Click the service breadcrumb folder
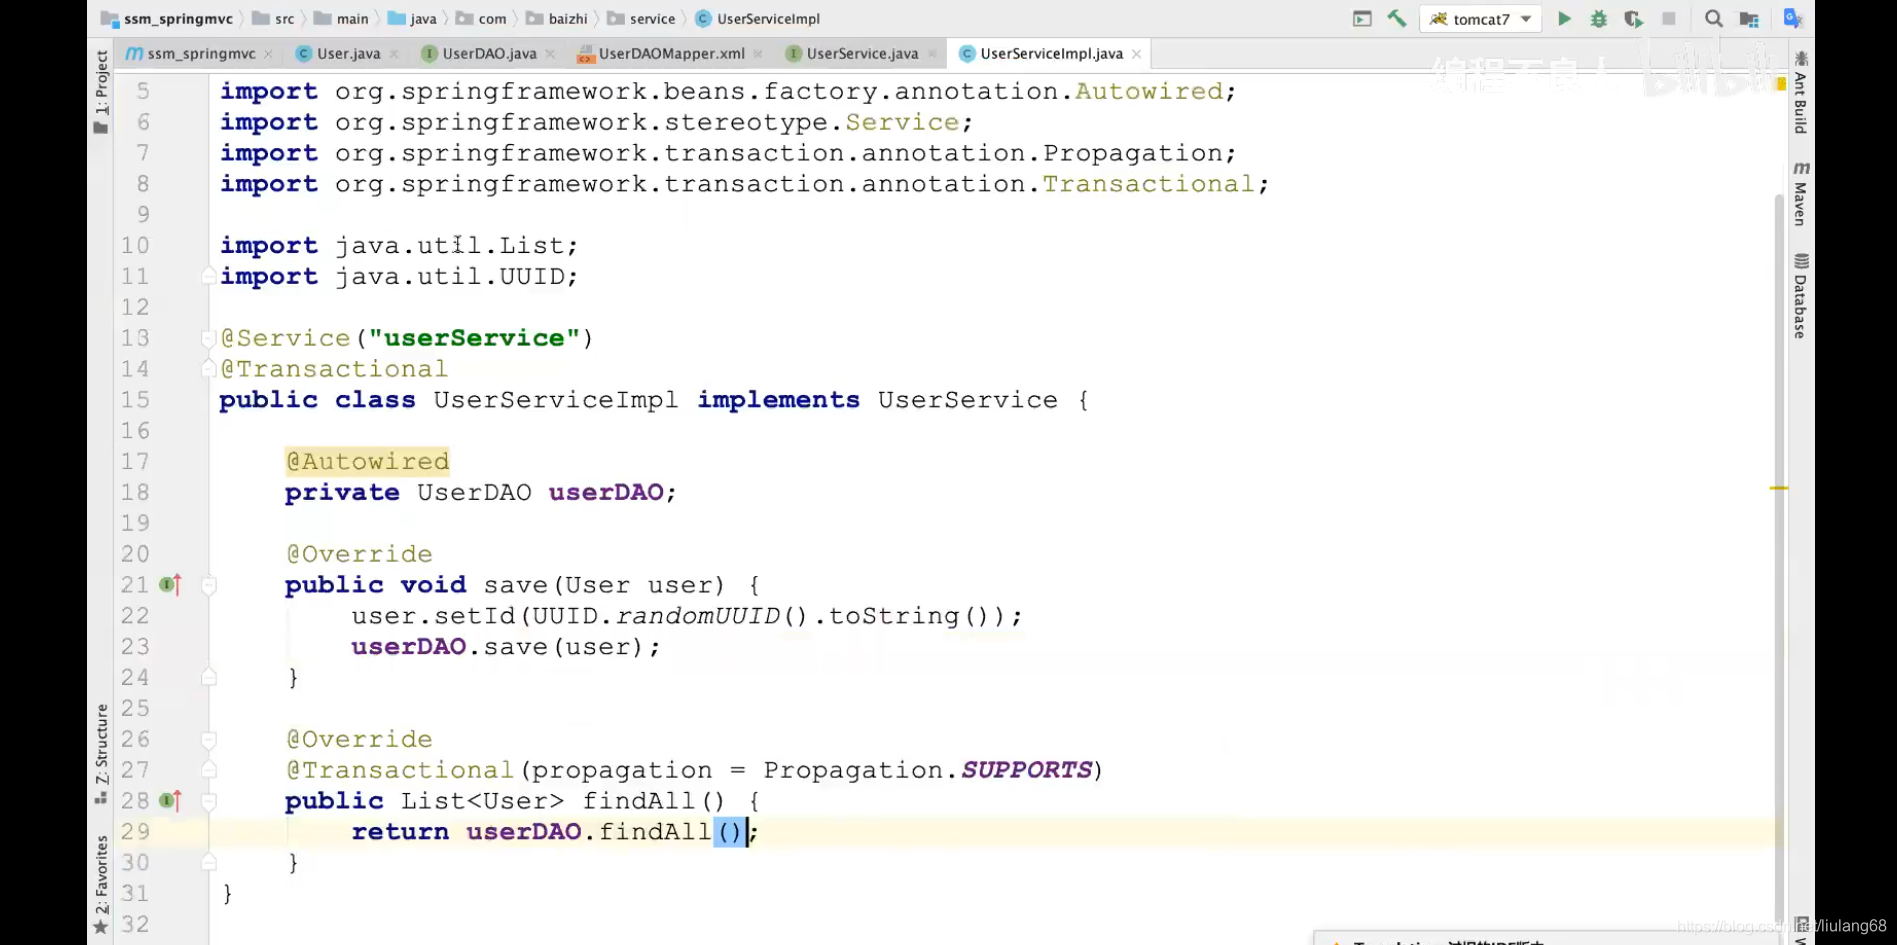 point(642,19)
